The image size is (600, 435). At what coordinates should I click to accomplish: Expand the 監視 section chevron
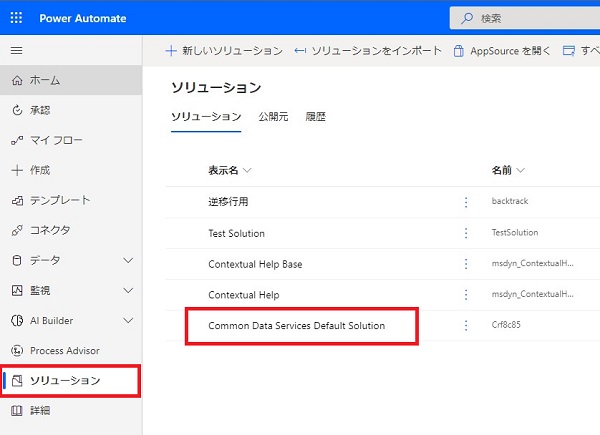tap(129, 290)
